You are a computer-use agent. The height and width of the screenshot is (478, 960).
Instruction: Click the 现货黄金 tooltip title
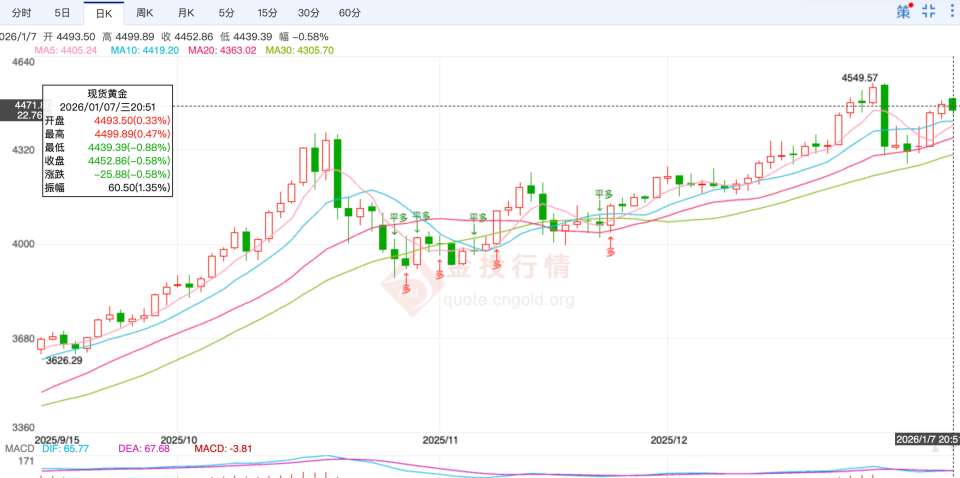[107, 94]
